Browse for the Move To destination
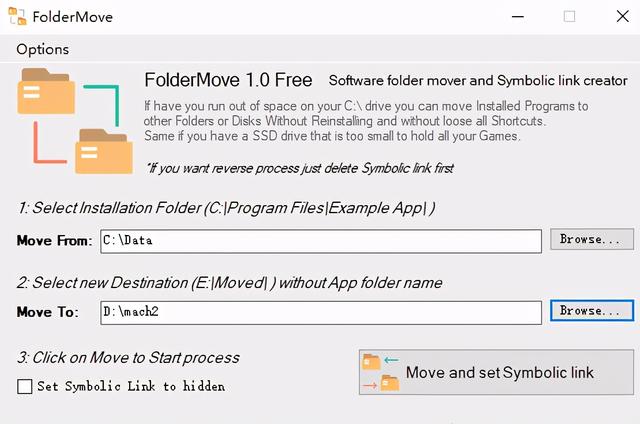 coord(591,311)
